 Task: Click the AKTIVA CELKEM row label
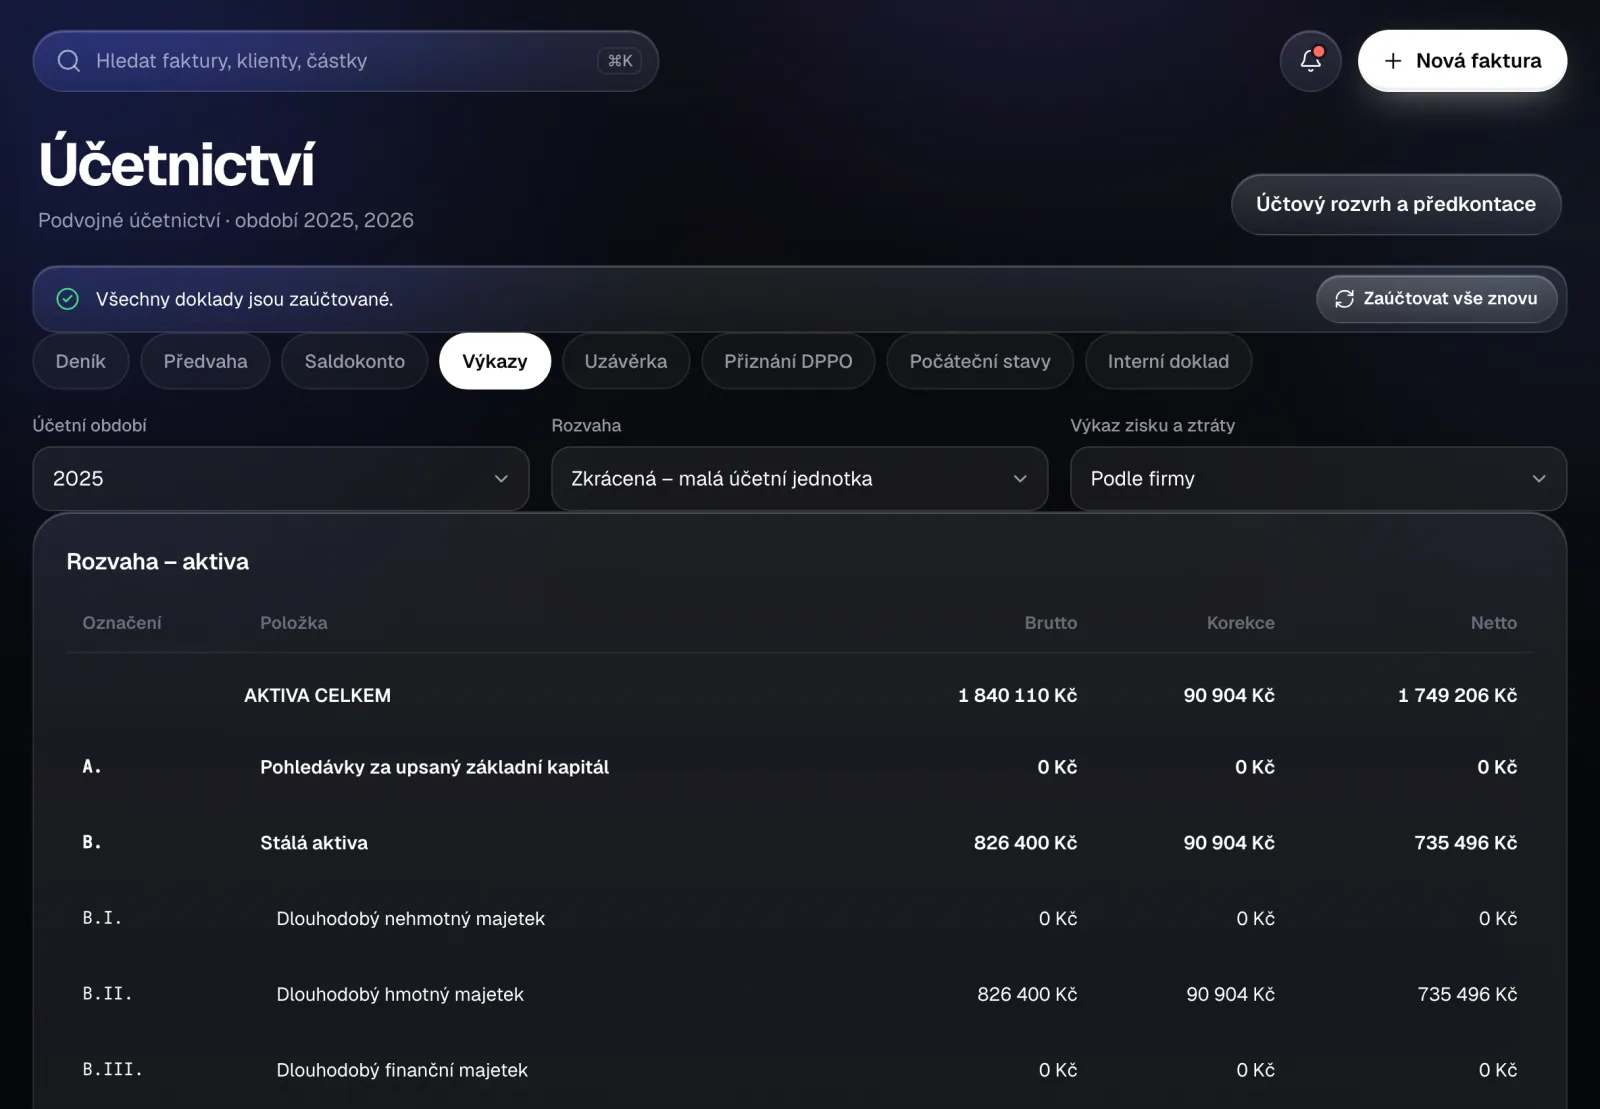pyautogui.click(x=317, y=695)
